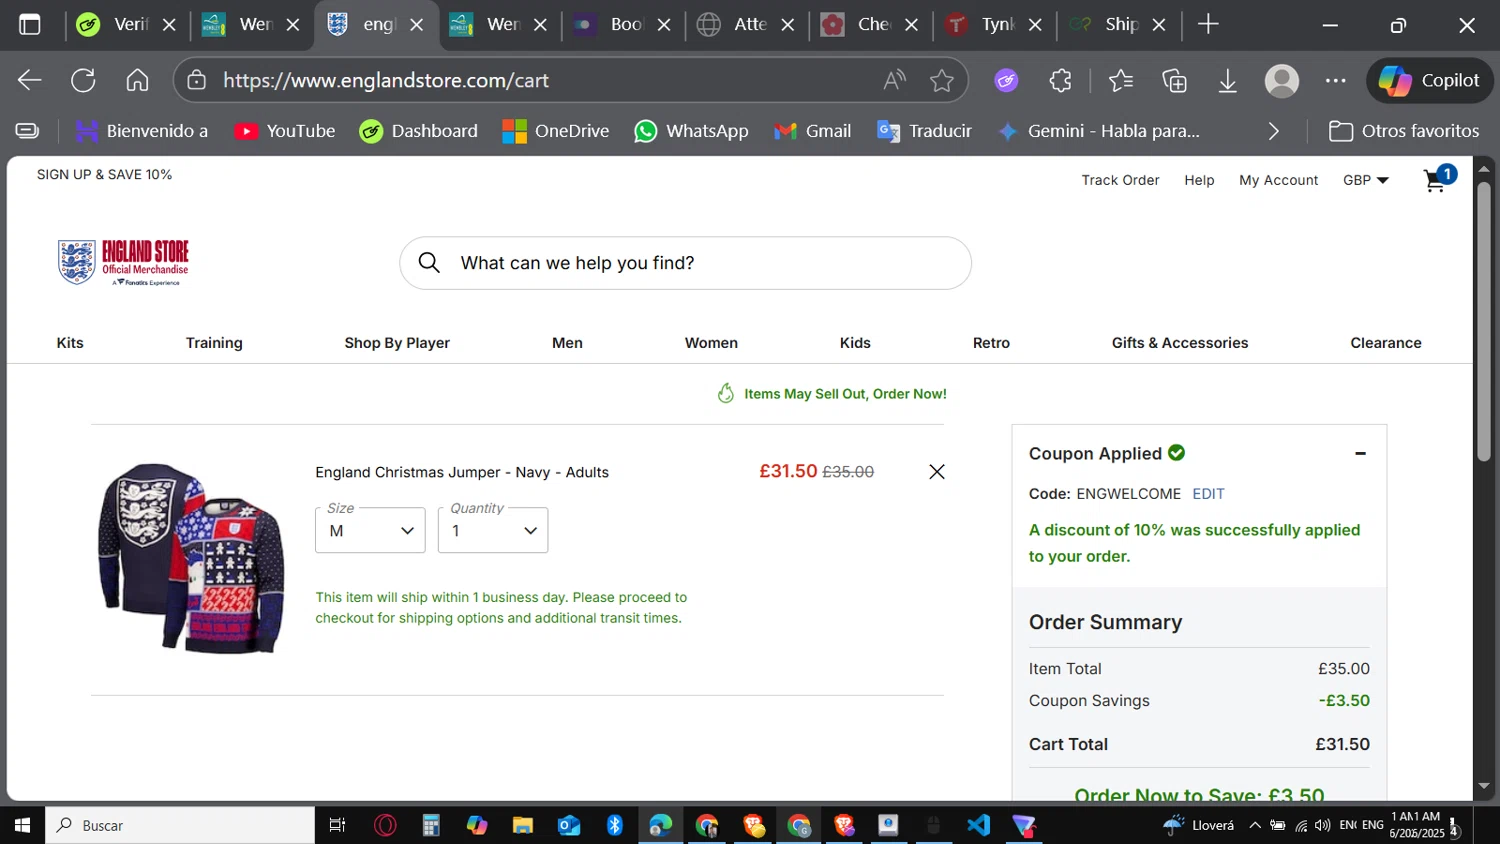The width and height of the screenshot is (1500, 844).
Task: View site information lock icon
Action: (197, 80)
